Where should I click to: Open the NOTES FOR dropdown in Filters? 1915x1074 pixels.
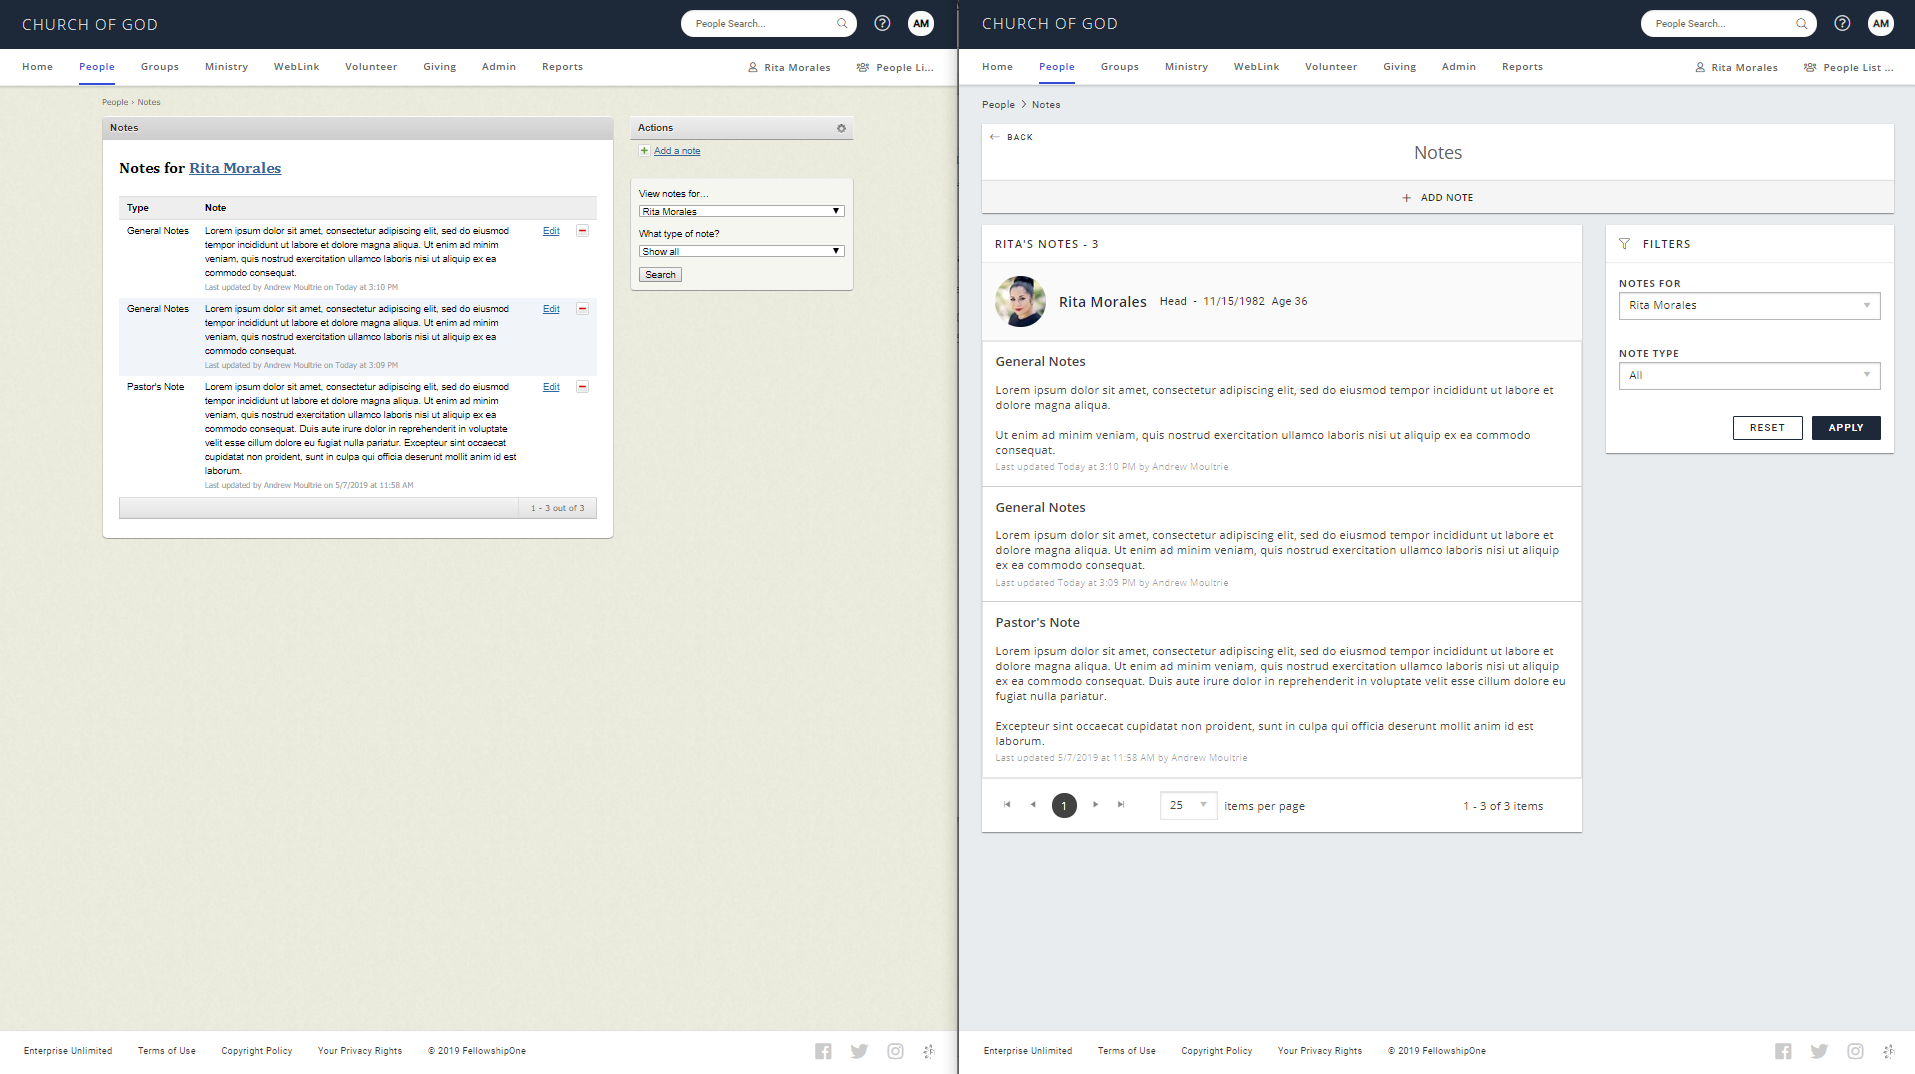[x=1748, y=306]
